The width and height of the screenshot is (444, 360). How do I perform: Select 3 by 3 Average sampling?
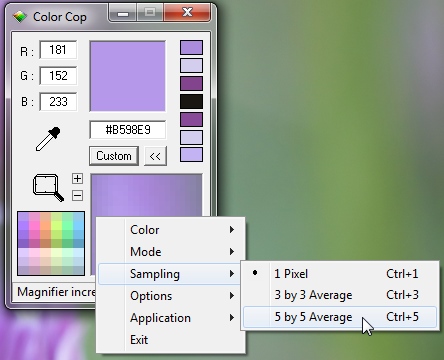click(x=340, y=295)
